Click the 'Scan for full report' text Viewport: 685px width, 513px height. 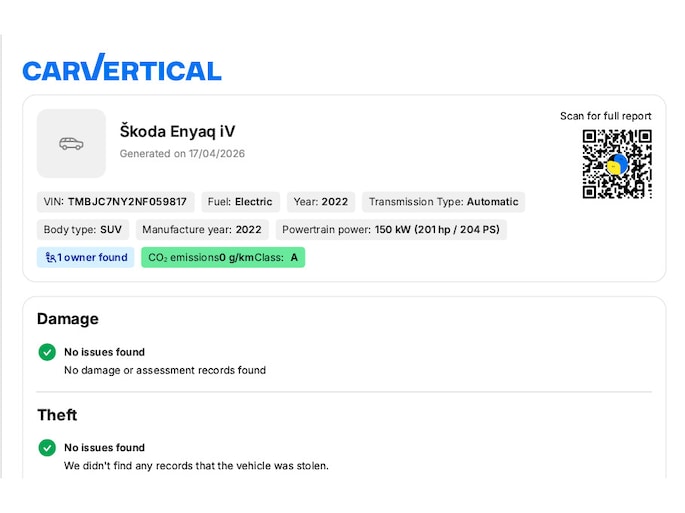pyautogui.click(x=605, y=116)
